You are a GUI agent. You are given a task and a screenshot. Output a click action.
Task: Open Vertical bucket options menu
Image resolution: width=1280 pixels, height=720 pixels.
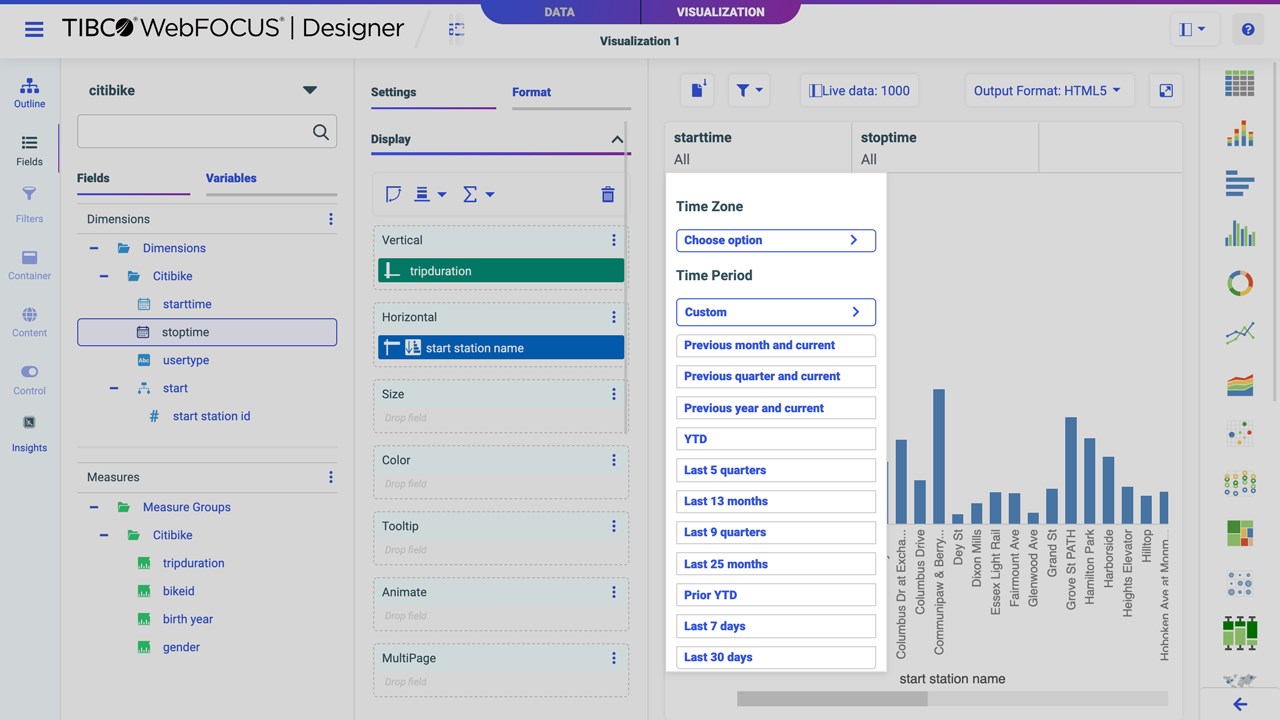point(614,240)
